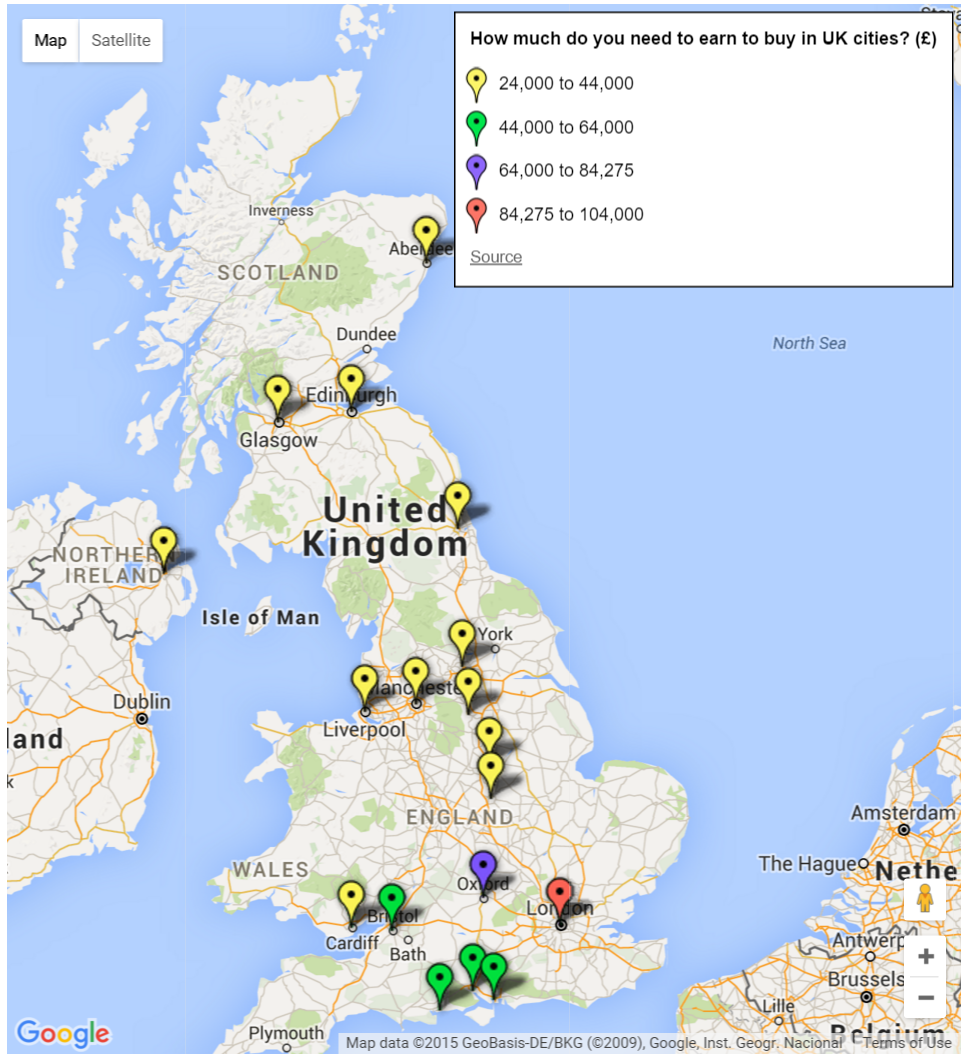Zoom in with the plus button

(x=925, y=956)
